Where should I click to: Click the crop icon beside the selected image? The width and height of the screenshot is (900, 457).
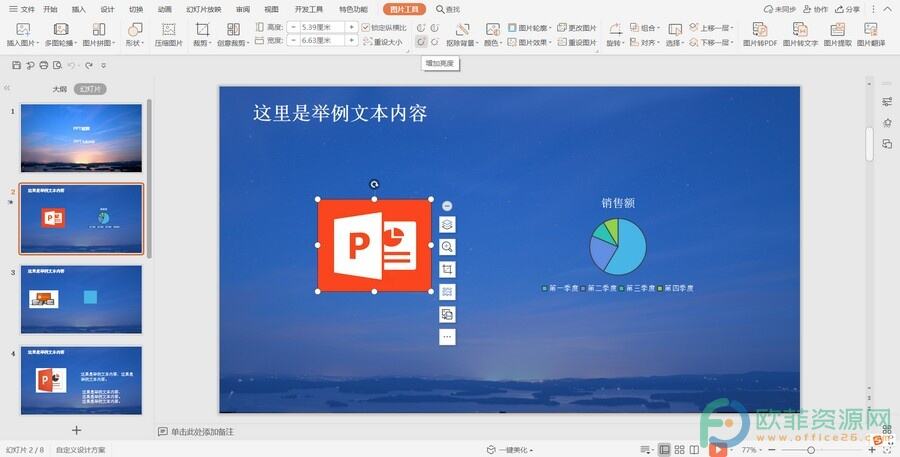pyautogui.click(x=447, y=269)
